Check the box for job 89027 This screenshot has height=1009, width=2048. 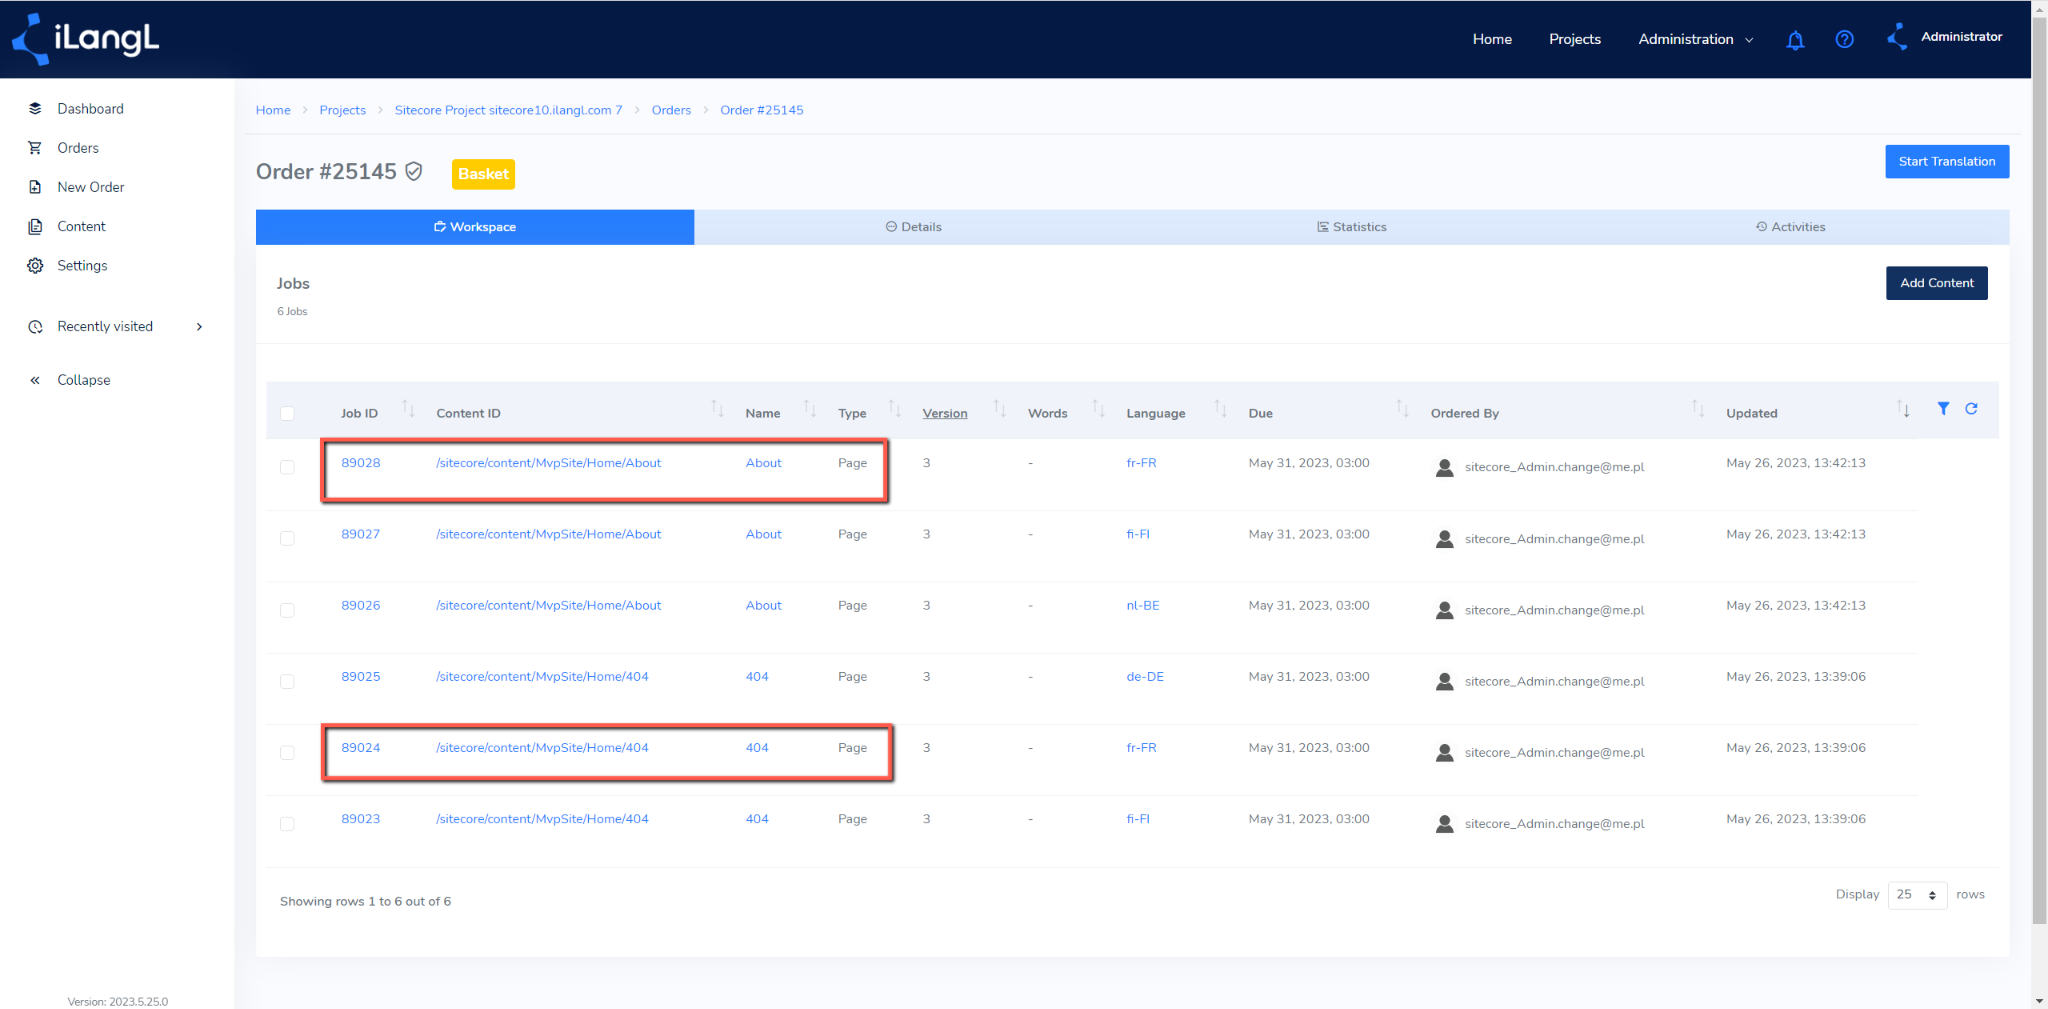[x=287, y=538]
